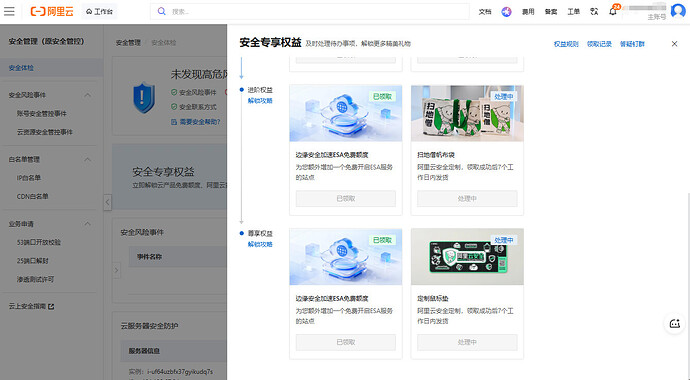Open the 工单 menu in top bar

pyautogui.click(x=573, y=12)
